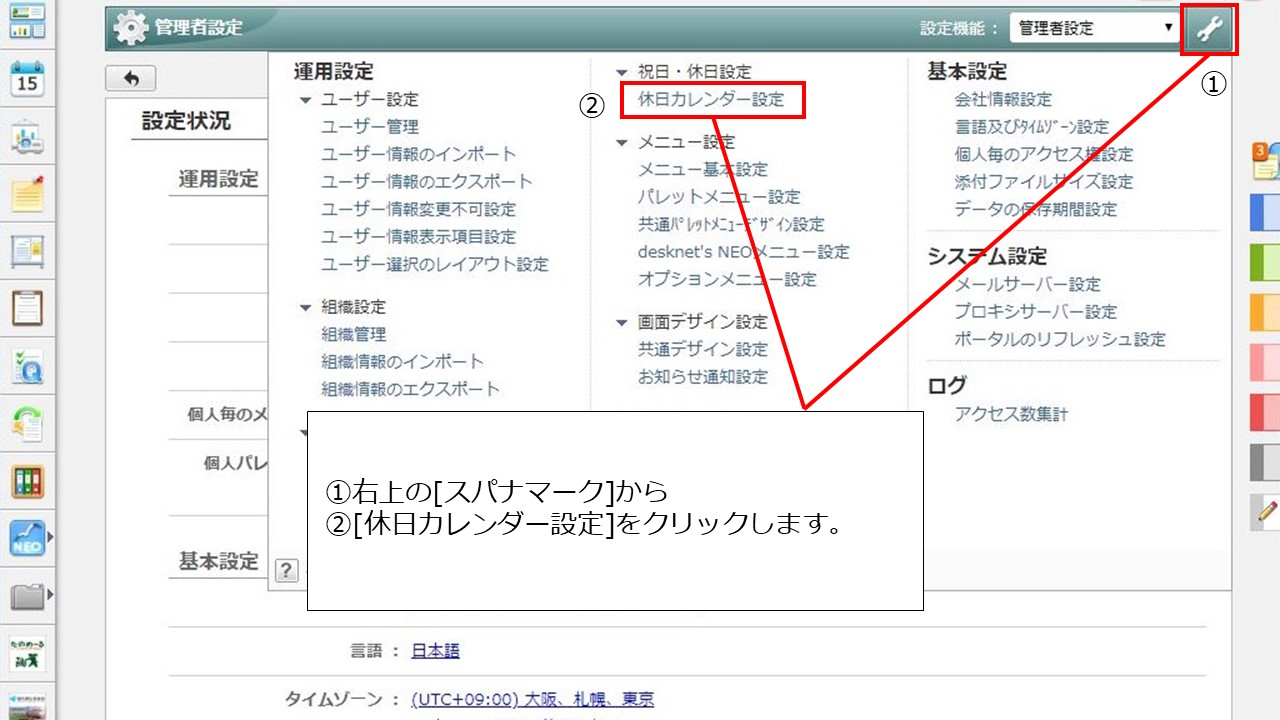This screenshot has height=720, width=1280.
Task: Open 共通デザイン設定
Action: [x=703, y=350]
